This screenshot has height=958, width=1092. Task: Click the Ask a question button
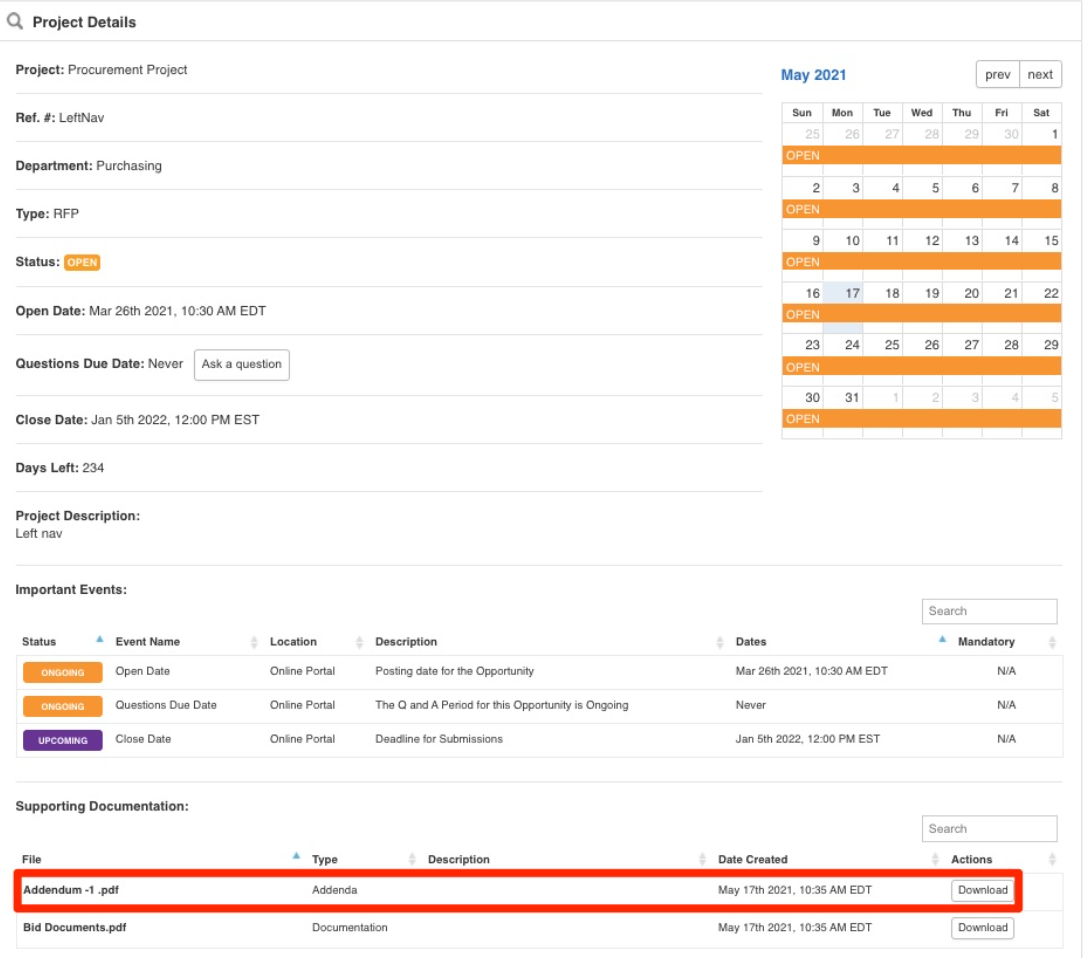click(x=242, y=365)
